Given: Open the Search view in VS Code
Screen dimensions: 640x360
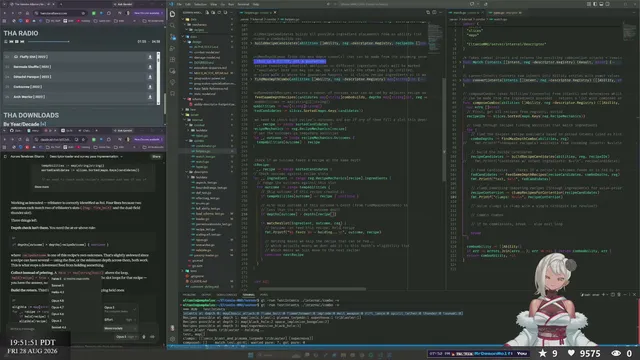Looking at the screenshot, I should point(172,25).
